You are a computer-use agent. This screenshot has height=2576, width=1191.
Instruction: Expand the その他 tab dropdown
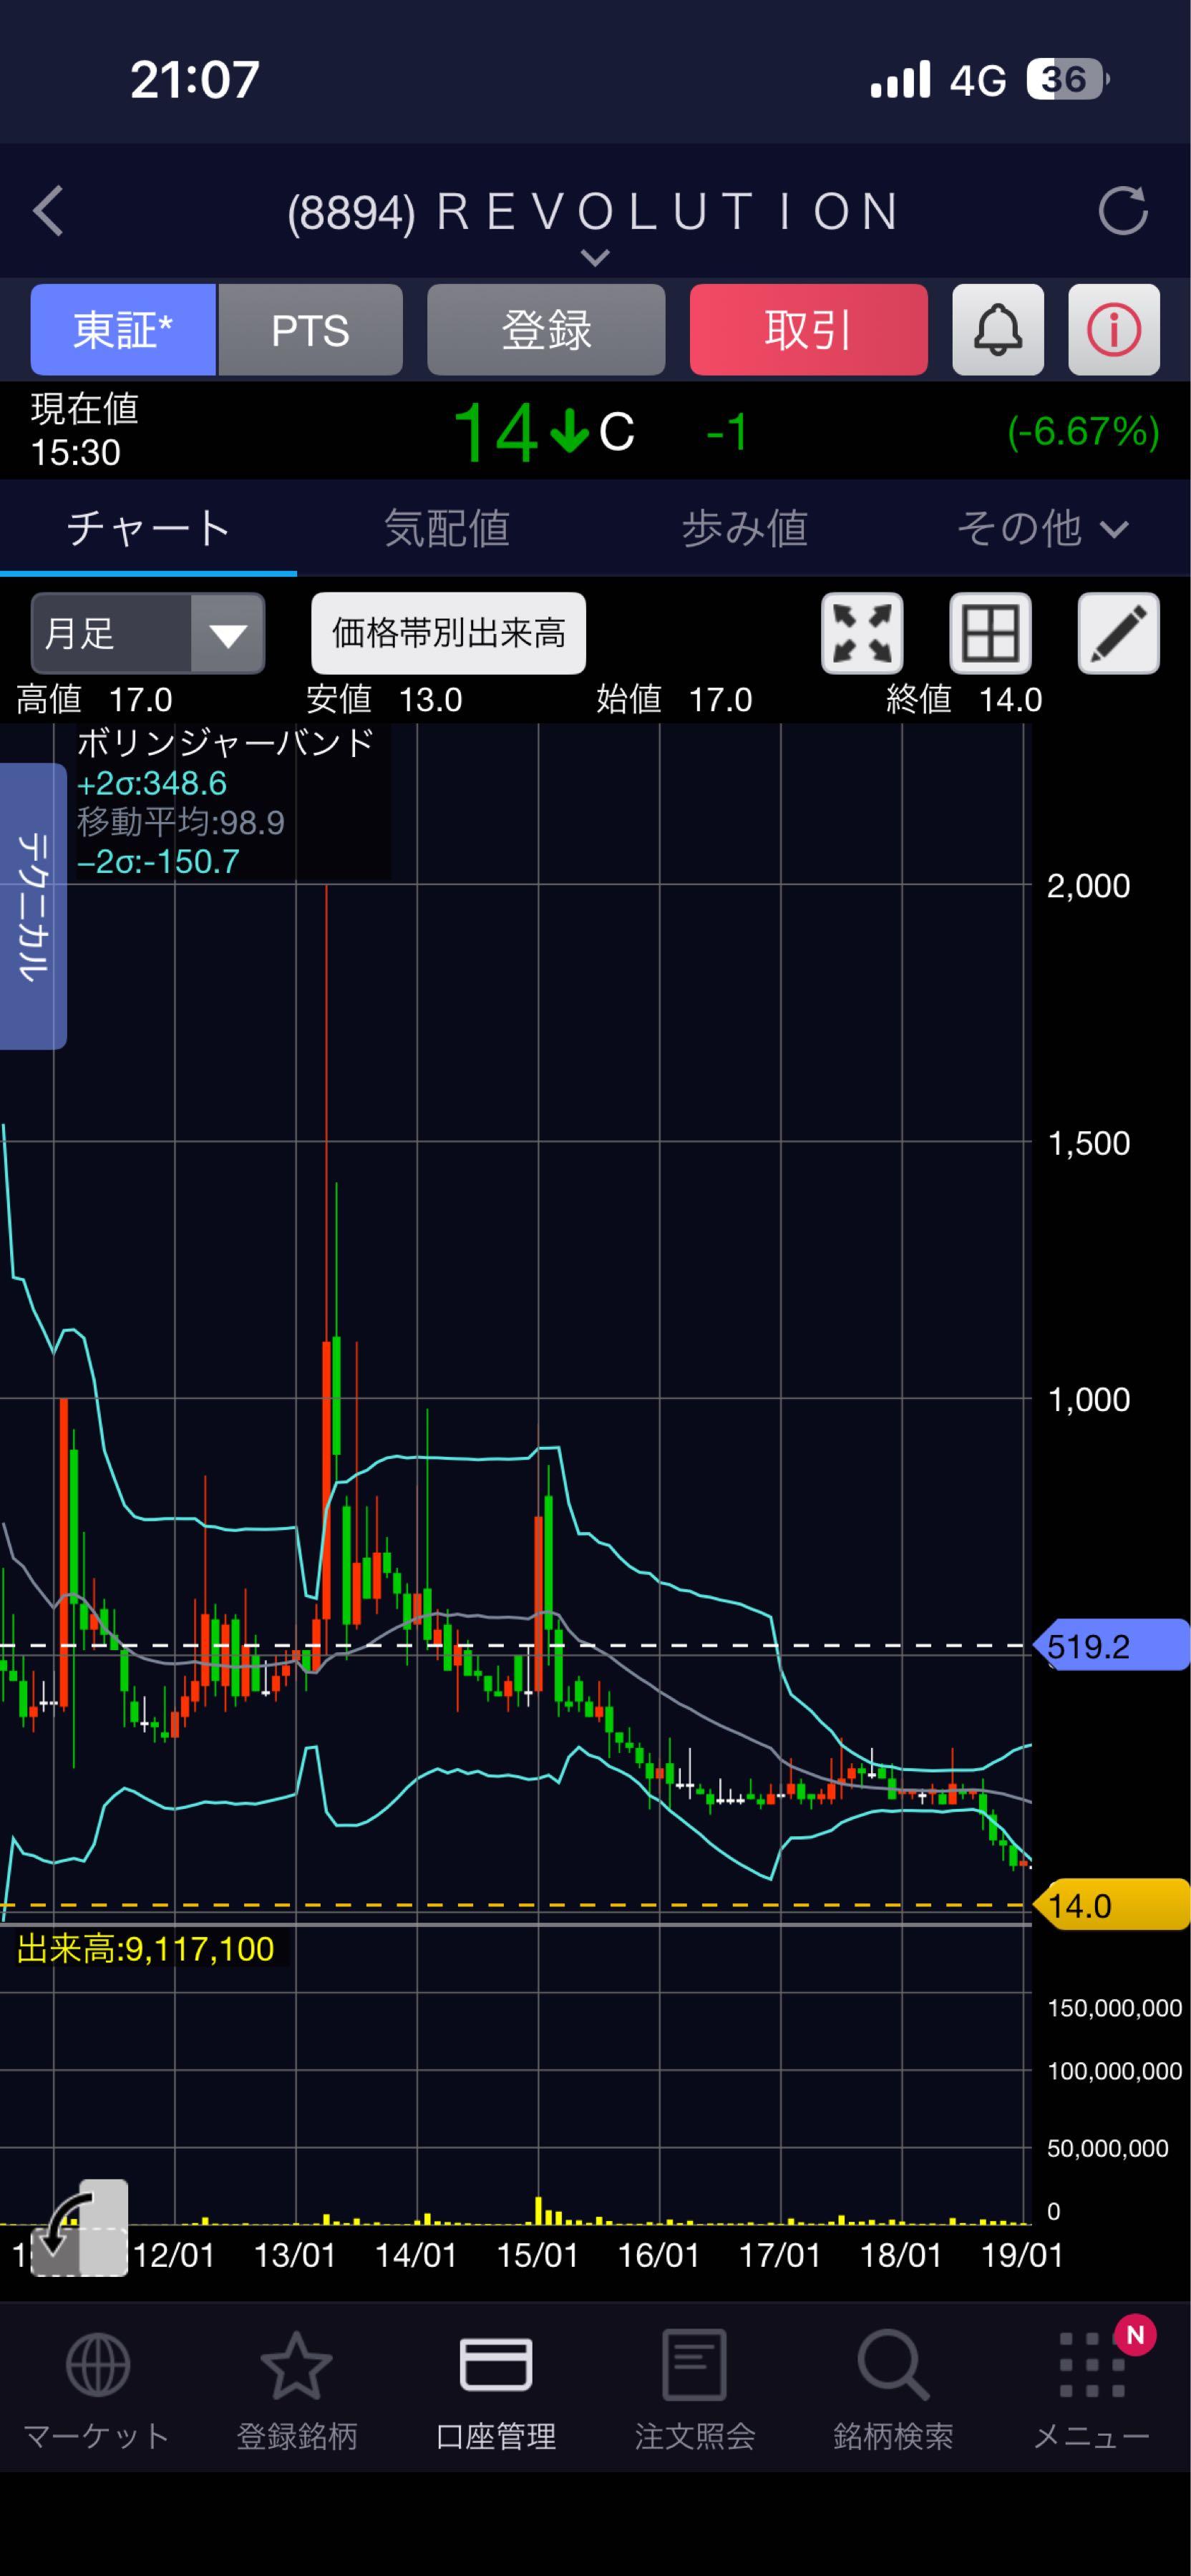click(1042, 528)
